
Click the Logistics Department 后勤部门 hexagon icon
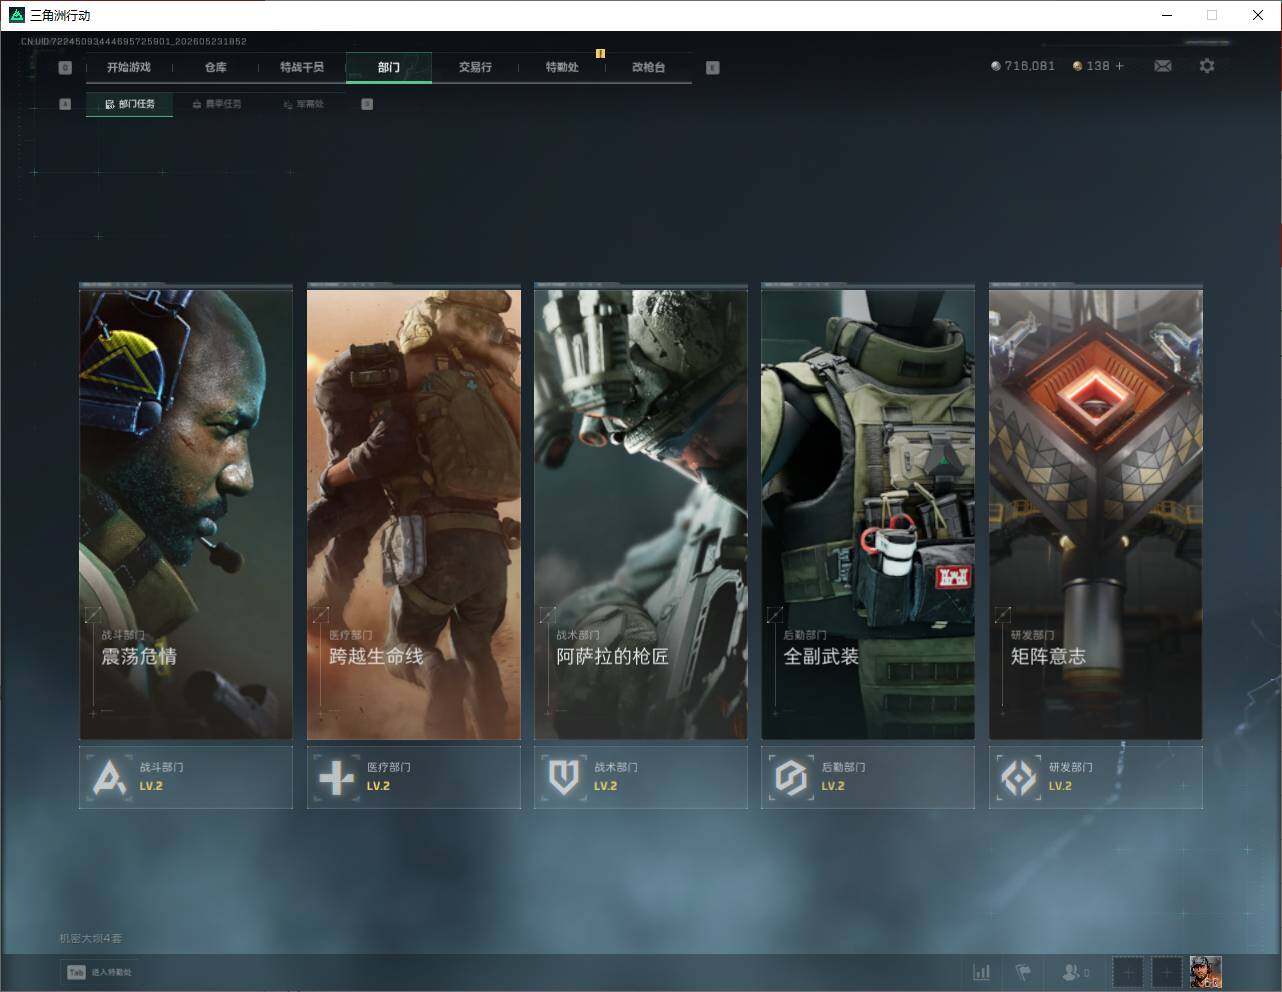coord(791,777)
